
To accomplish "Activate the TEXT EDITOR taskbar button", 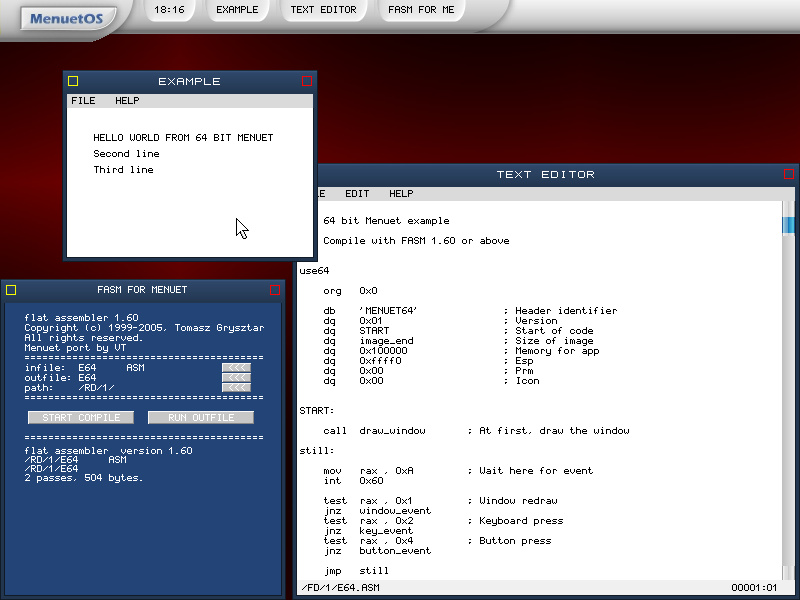I will tap(323, 10).
